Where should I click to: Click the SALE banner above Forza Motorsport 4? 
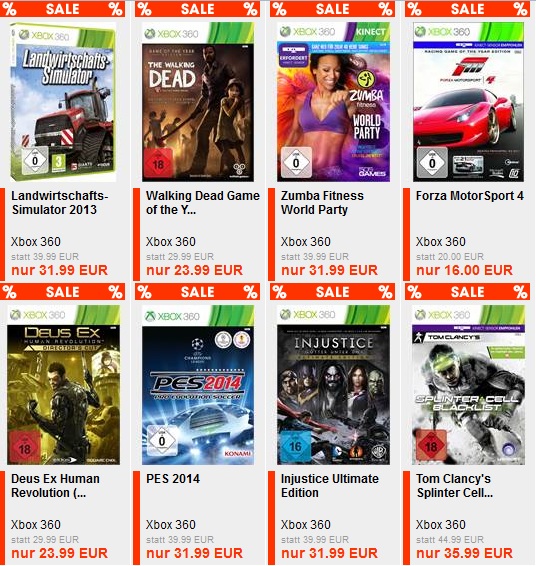click(x=467, y=9)
